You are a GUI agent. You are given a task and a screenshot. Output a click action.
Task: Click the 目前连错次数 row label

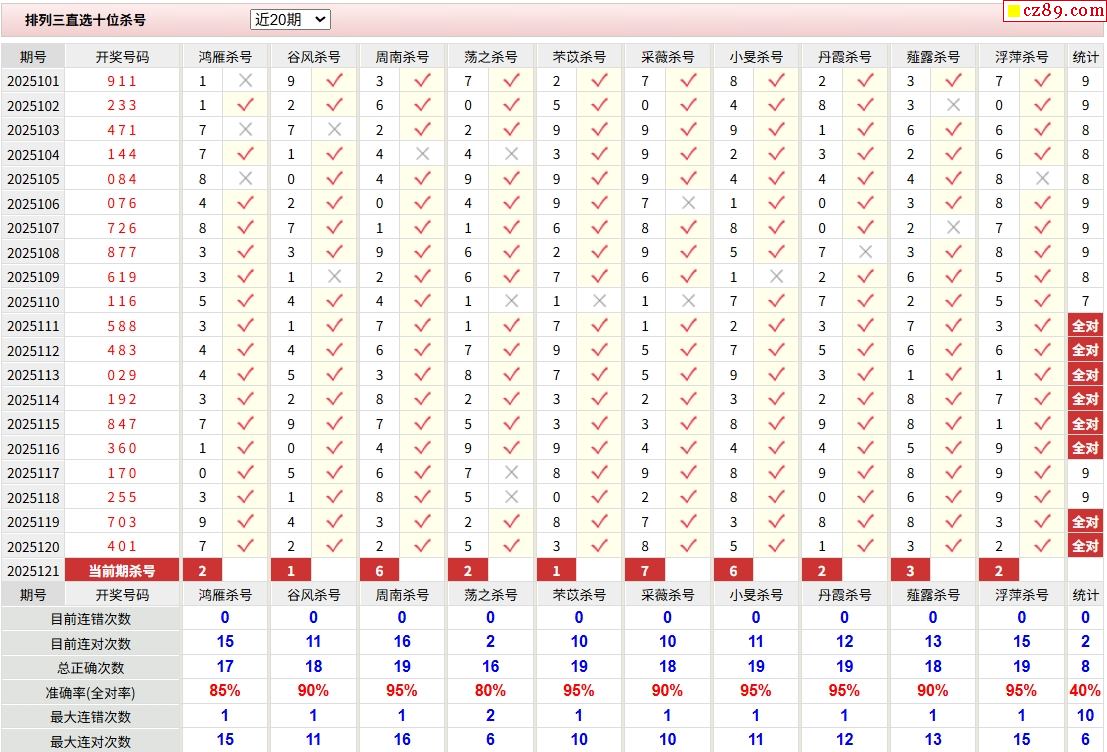pos(90,619)
